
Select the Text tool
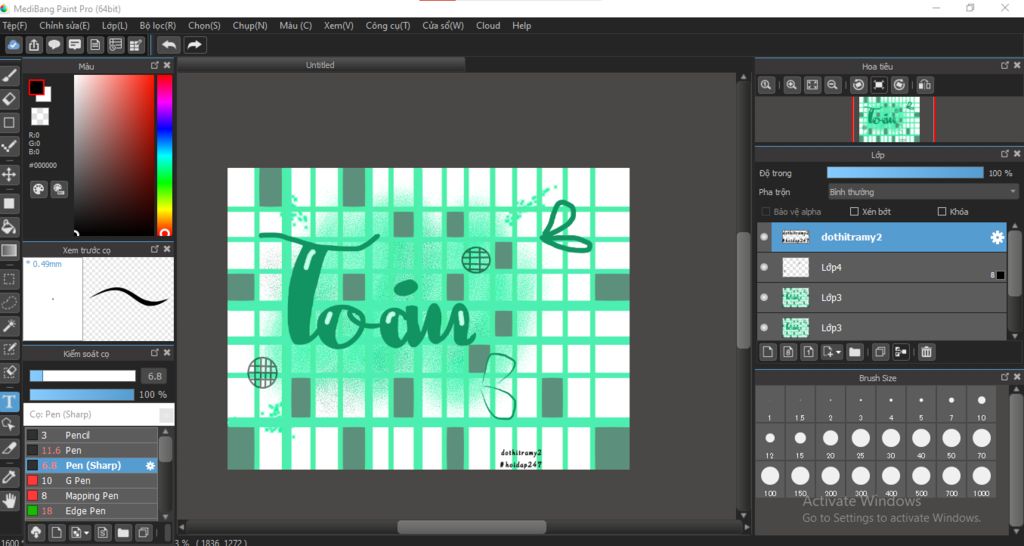point(9,401)
